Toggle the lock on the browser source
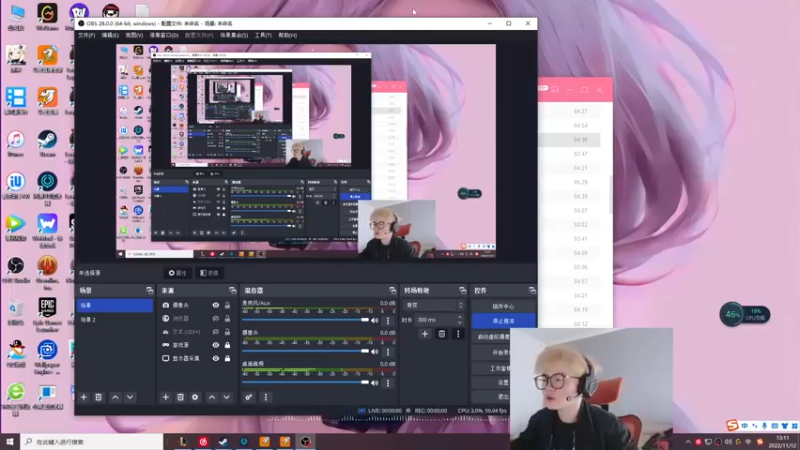Viewport: 800px width, 450px height. (228, 318)
